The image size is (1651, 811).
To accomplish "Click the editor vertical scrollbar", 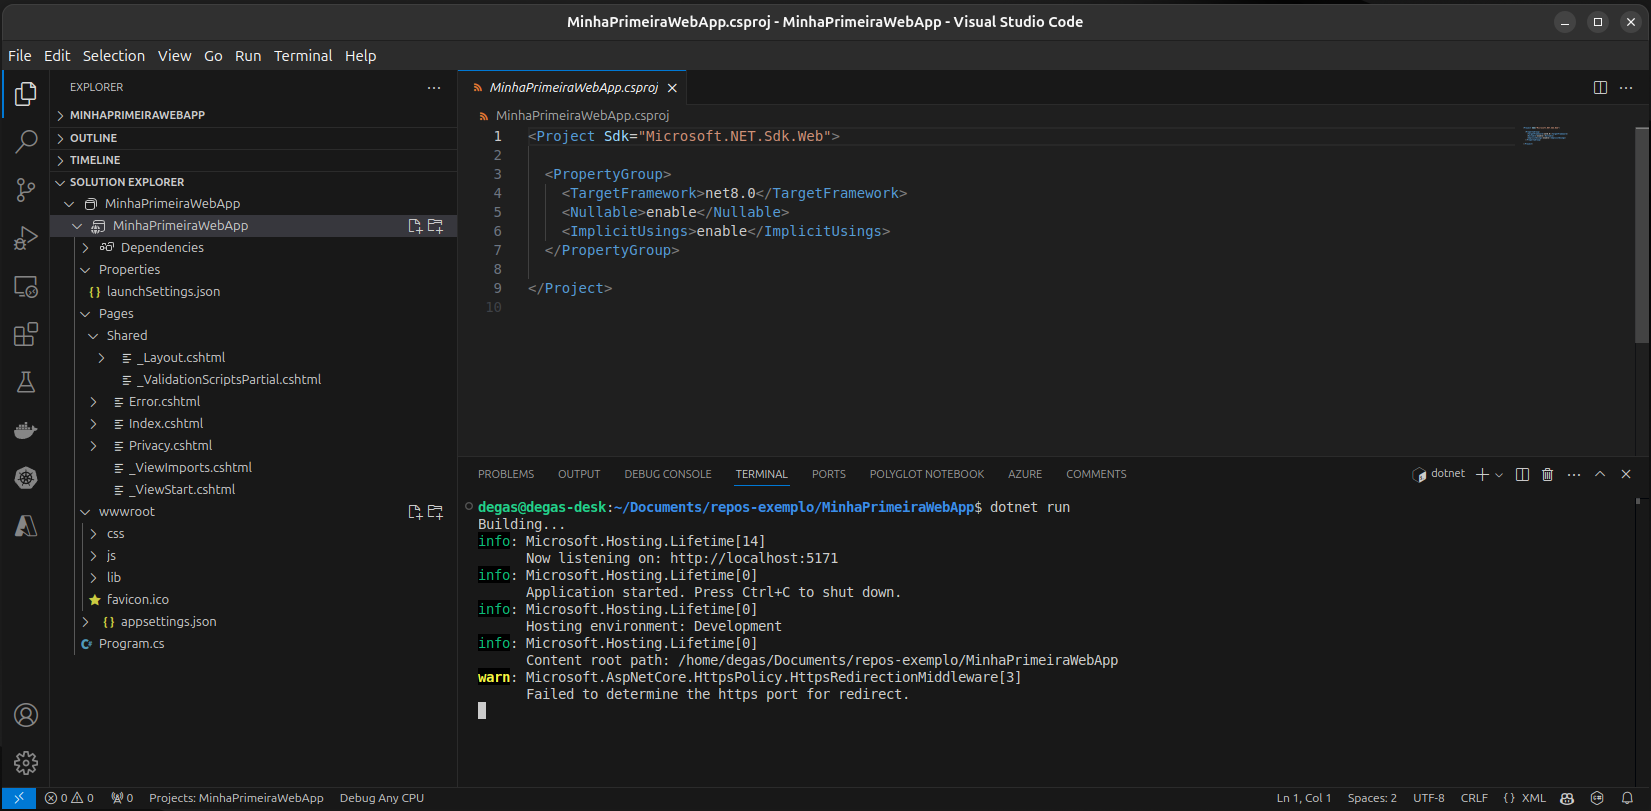I will (1642, 236).
